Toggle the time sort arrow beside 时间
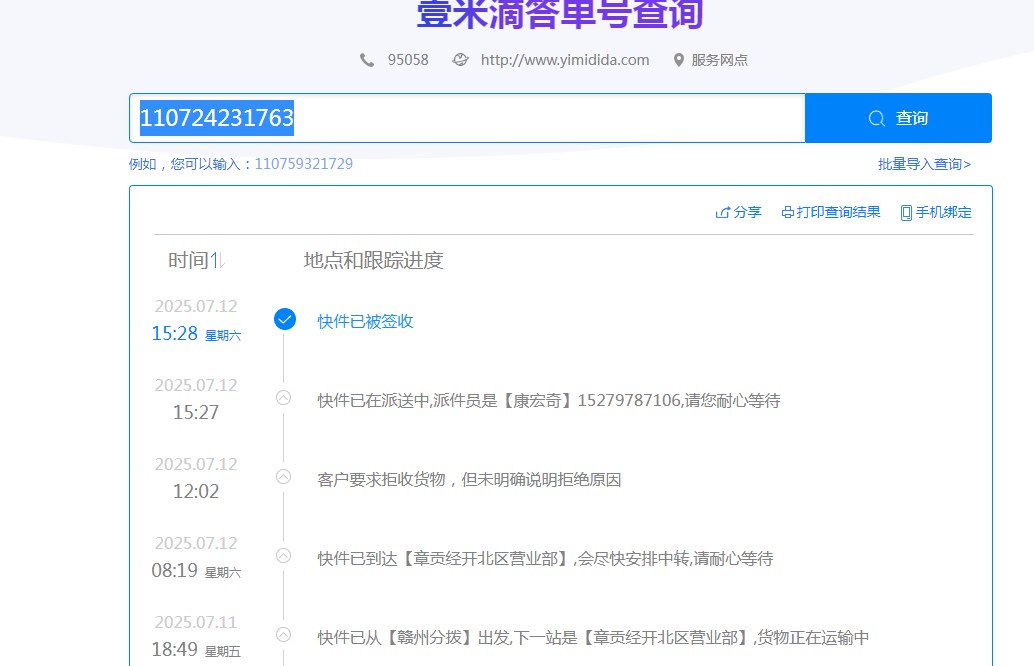 click(218, 260)
